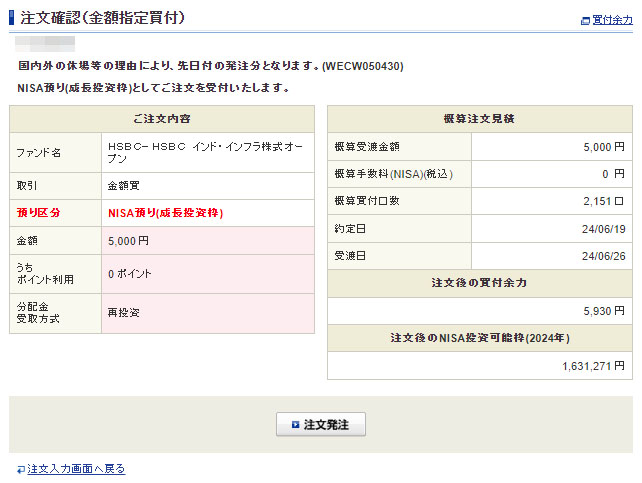Click the return arrow icon before 注文入力画面へ戻る
This screenshot has height=483, width=642.
coord(21,469)
